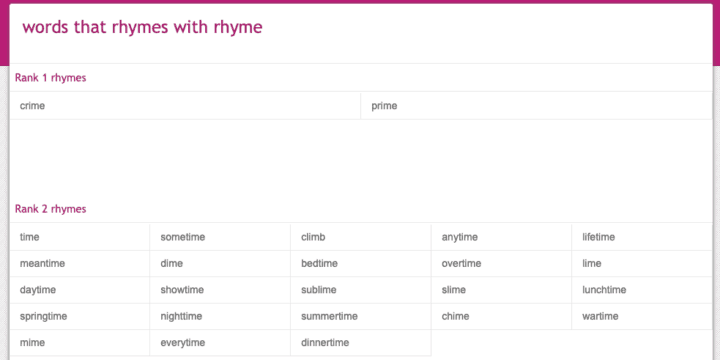Choose the word 'chime'
The image size is (720, 360).
pos(455,316)
